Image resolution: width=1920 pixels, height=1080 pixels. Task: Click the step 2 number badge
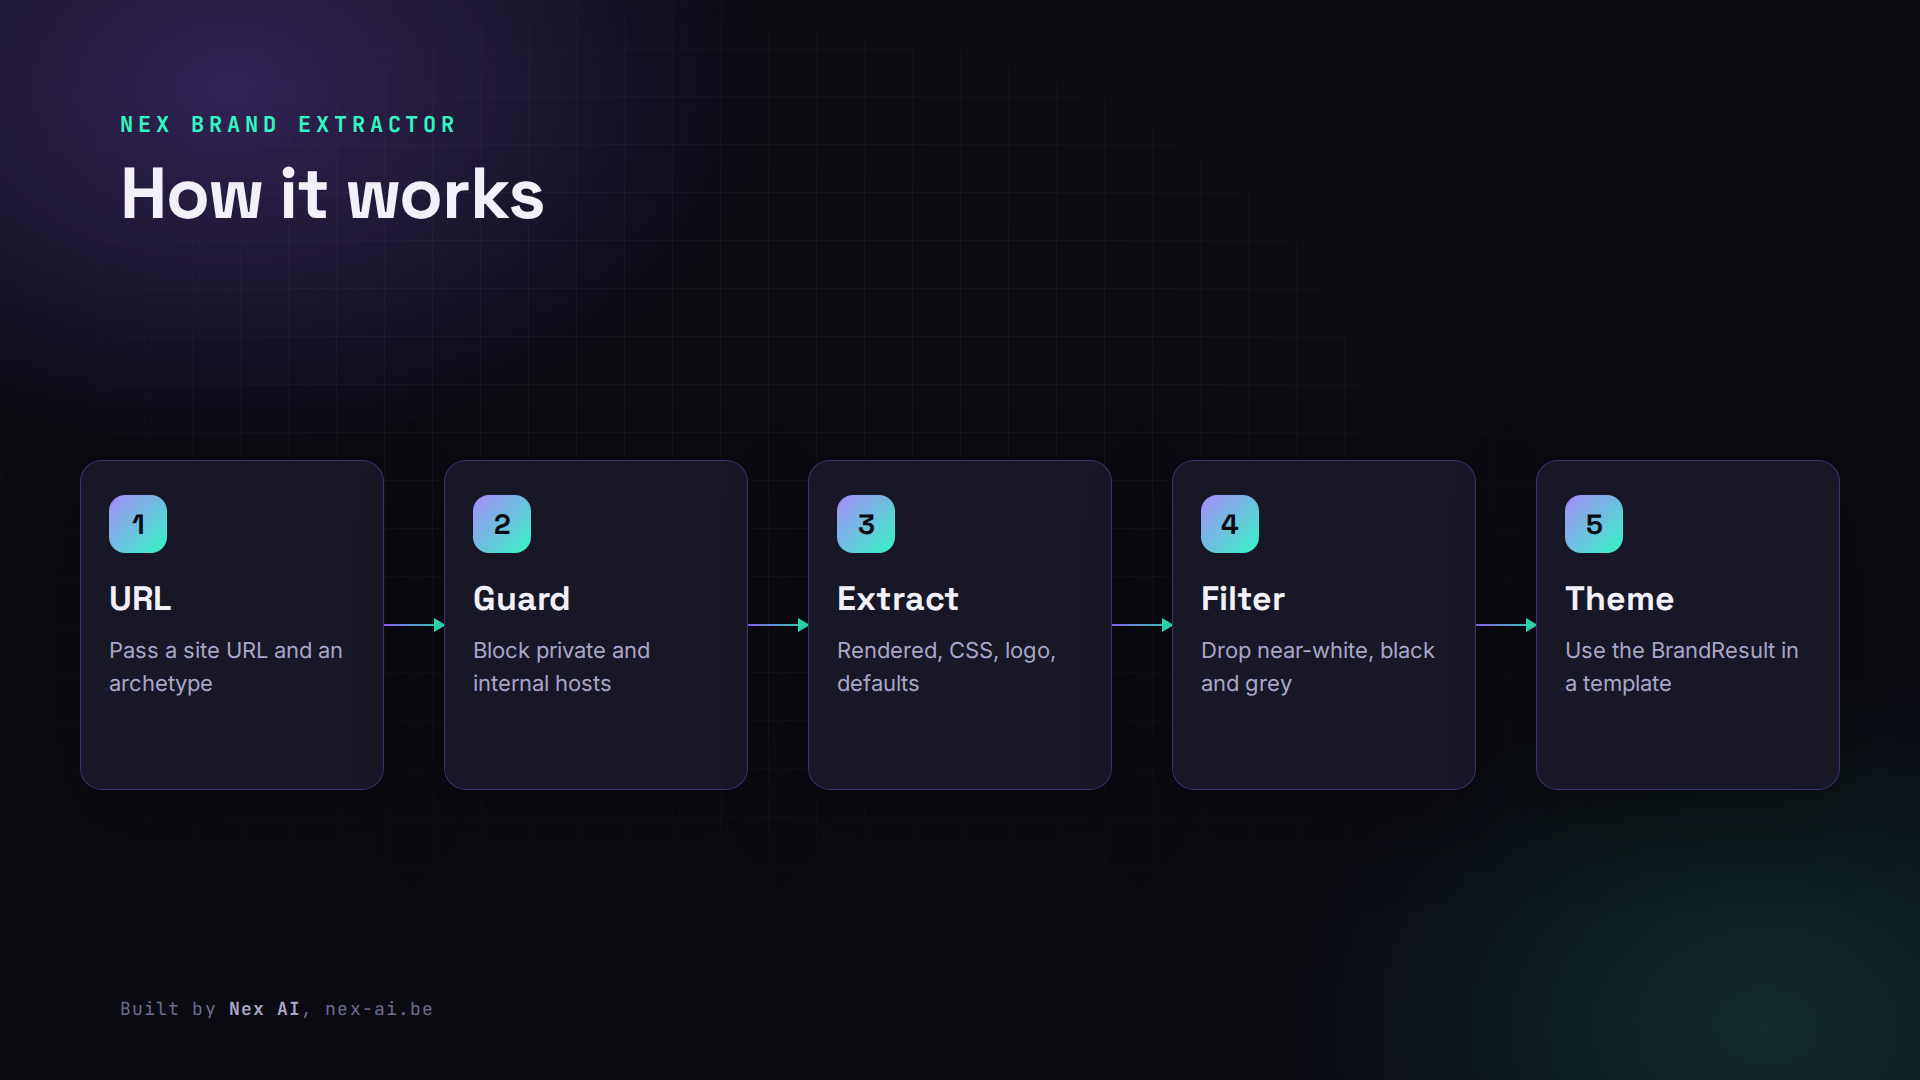click(502, 524)
